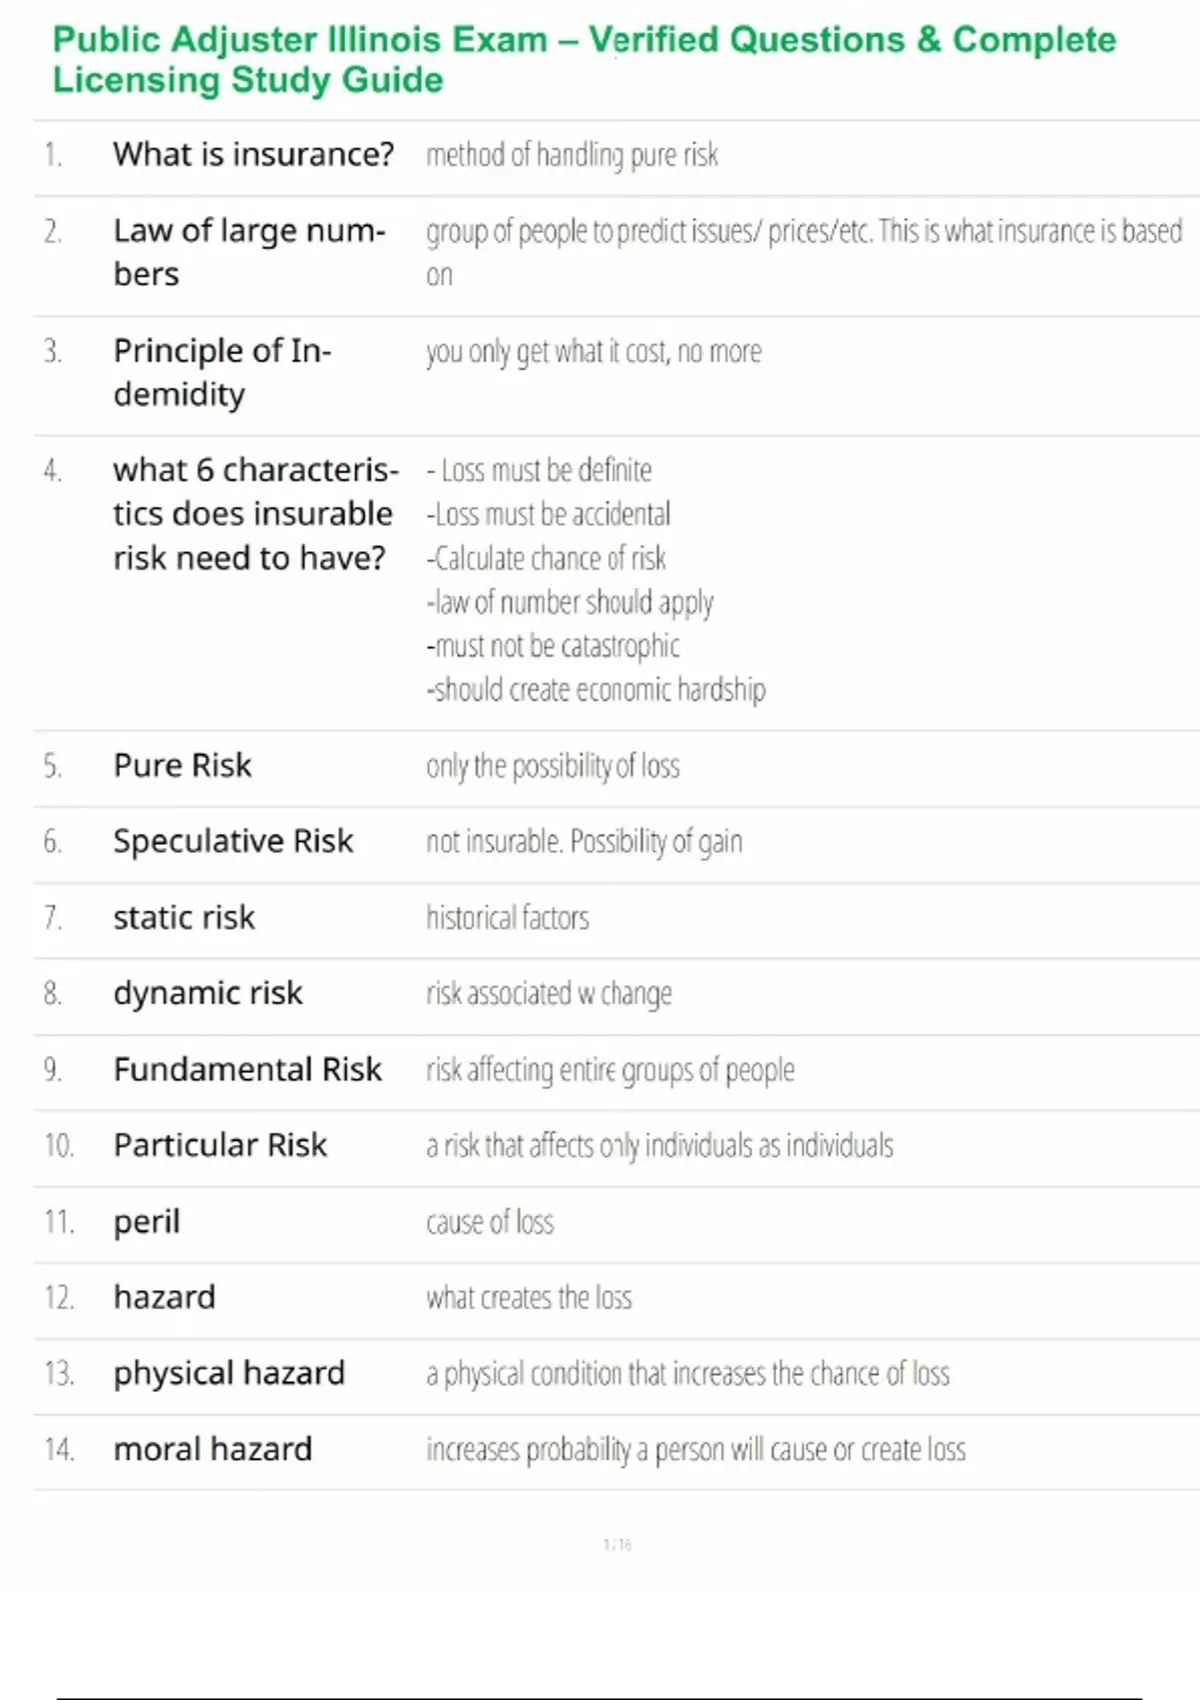The height and width of the screenshot is (1700, 1200).
Task: Click the definition "you only get what it cost"
Action: point(593,352)
